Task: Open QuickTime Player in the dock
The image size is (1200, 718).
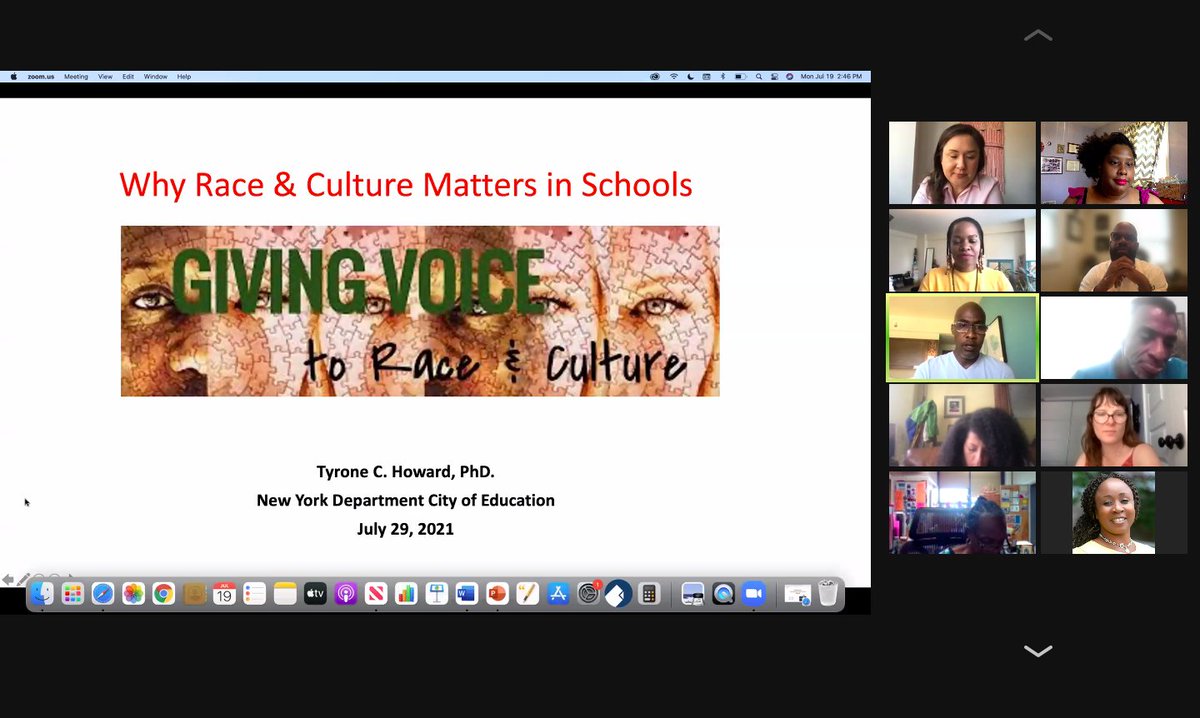Action: point(723,594)
